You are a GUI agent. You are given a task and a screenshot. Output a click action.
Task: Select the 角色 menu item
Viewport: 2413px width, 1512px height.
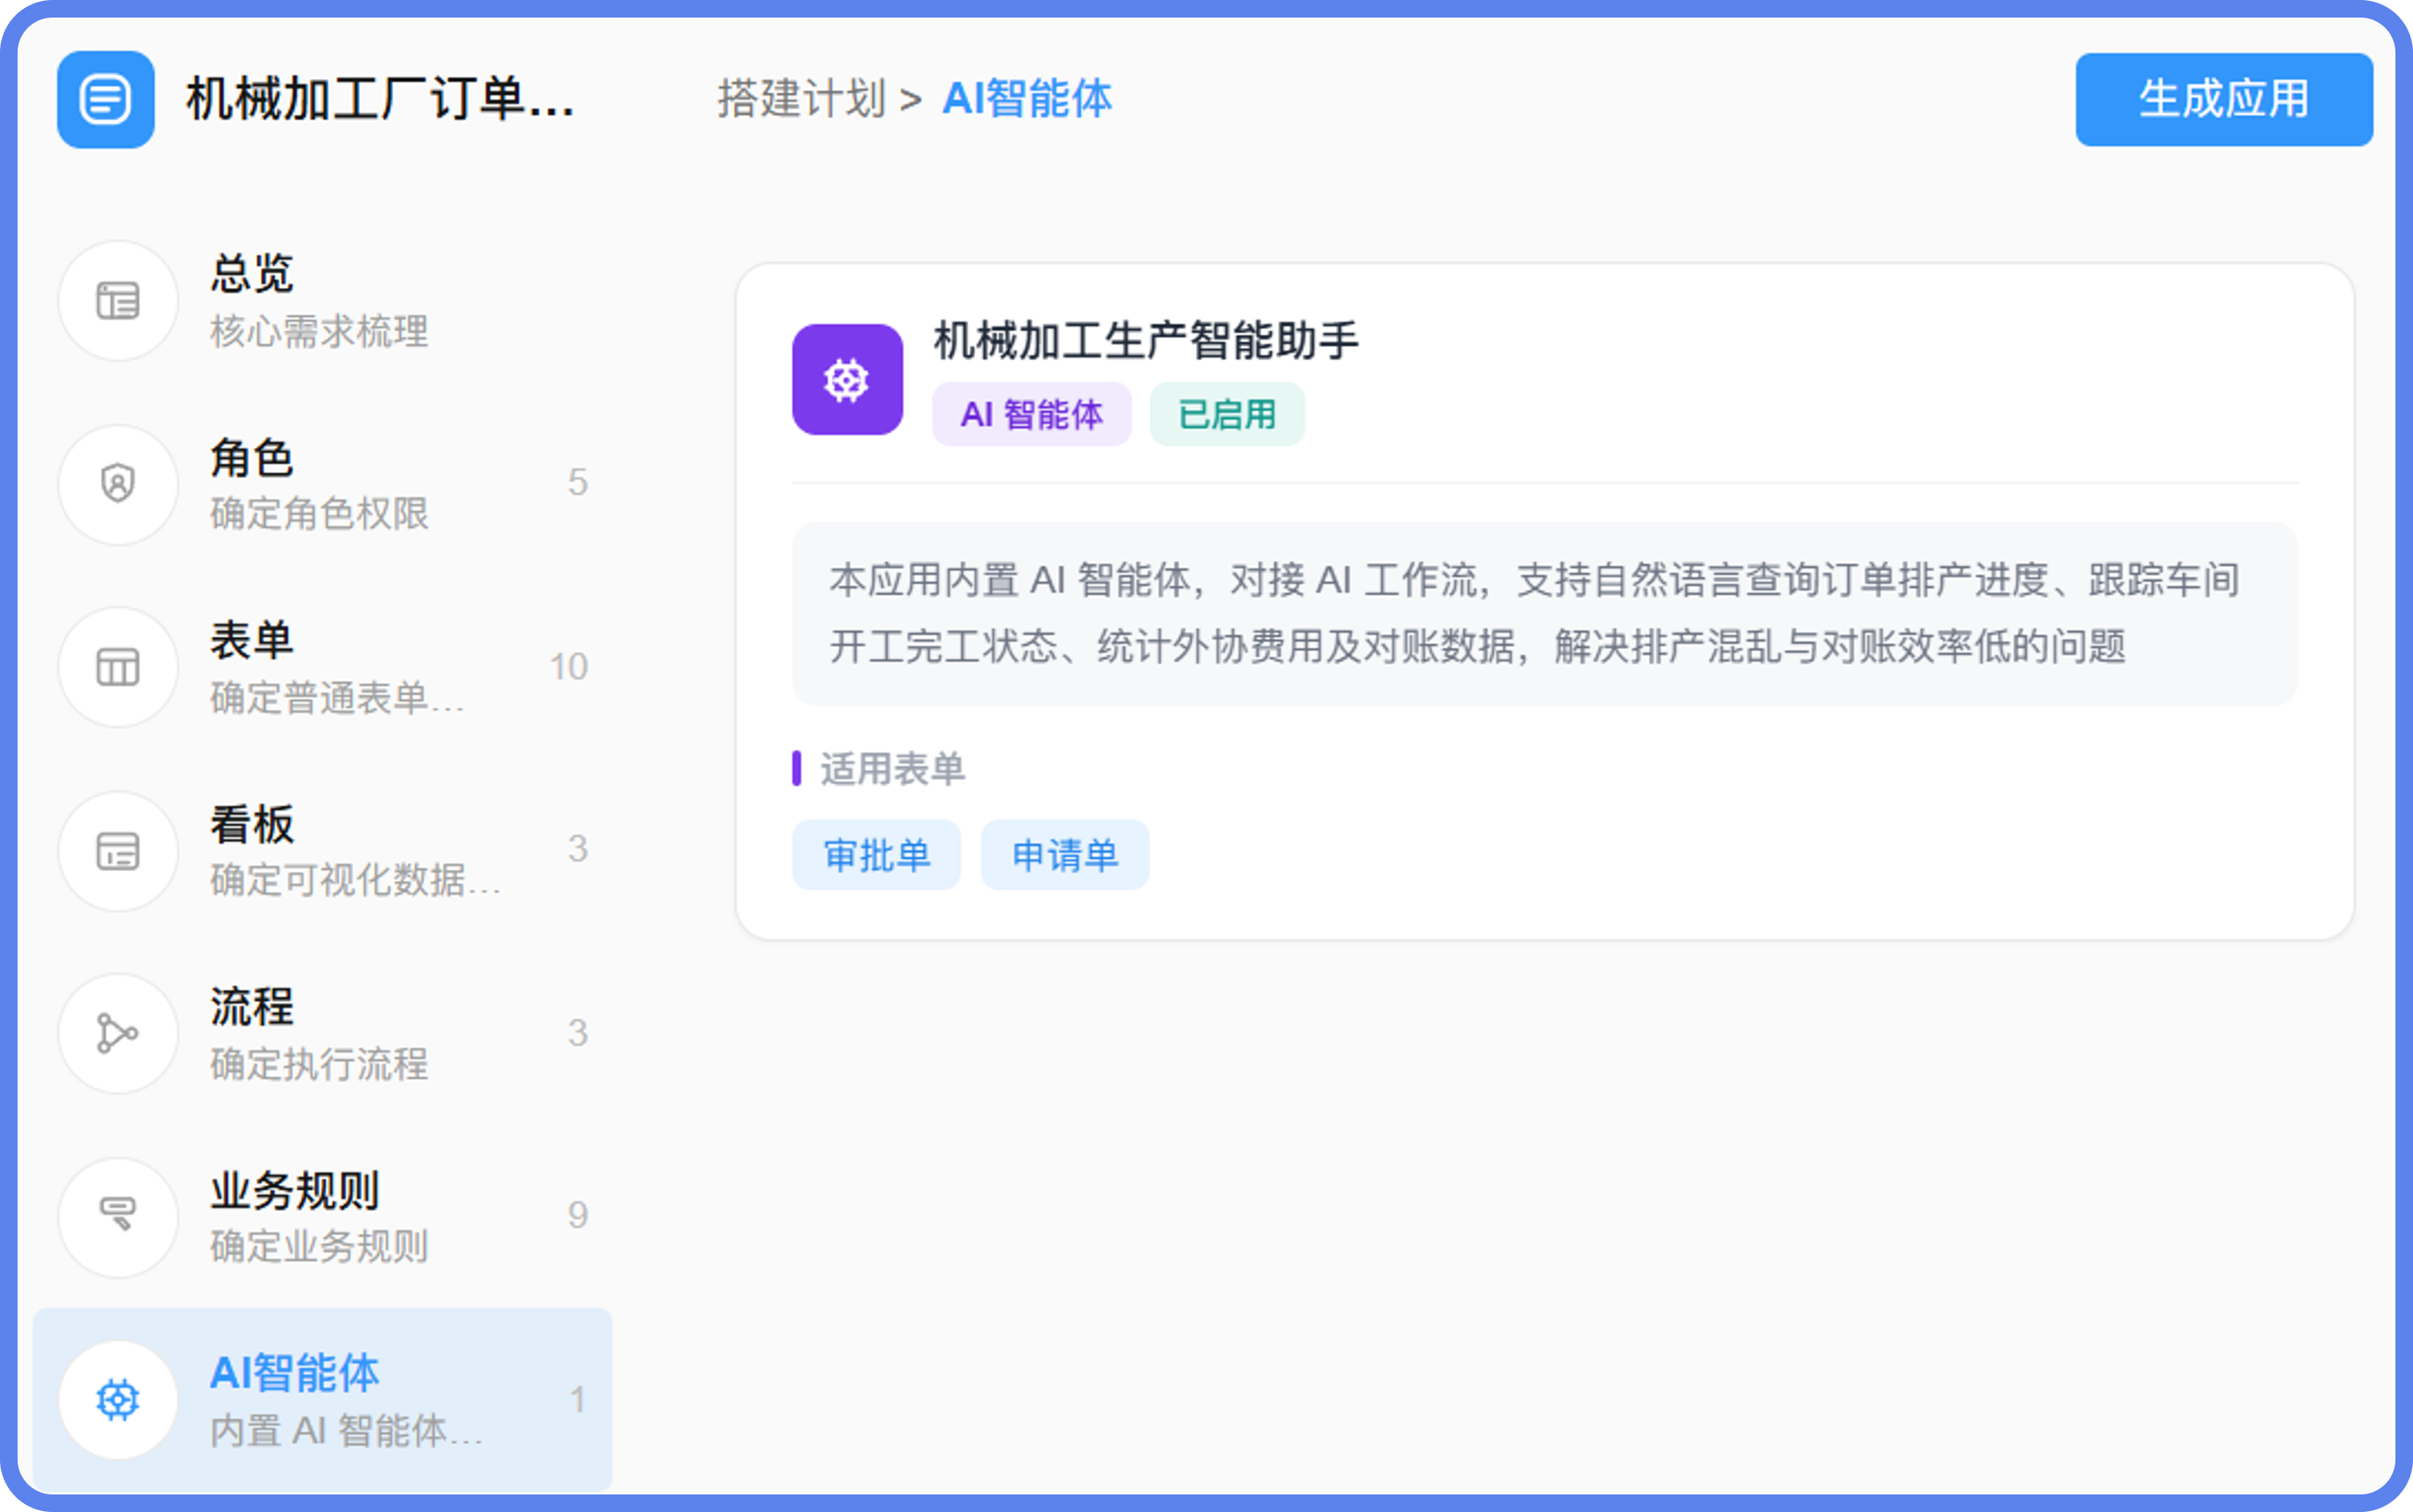pos(322,484)
